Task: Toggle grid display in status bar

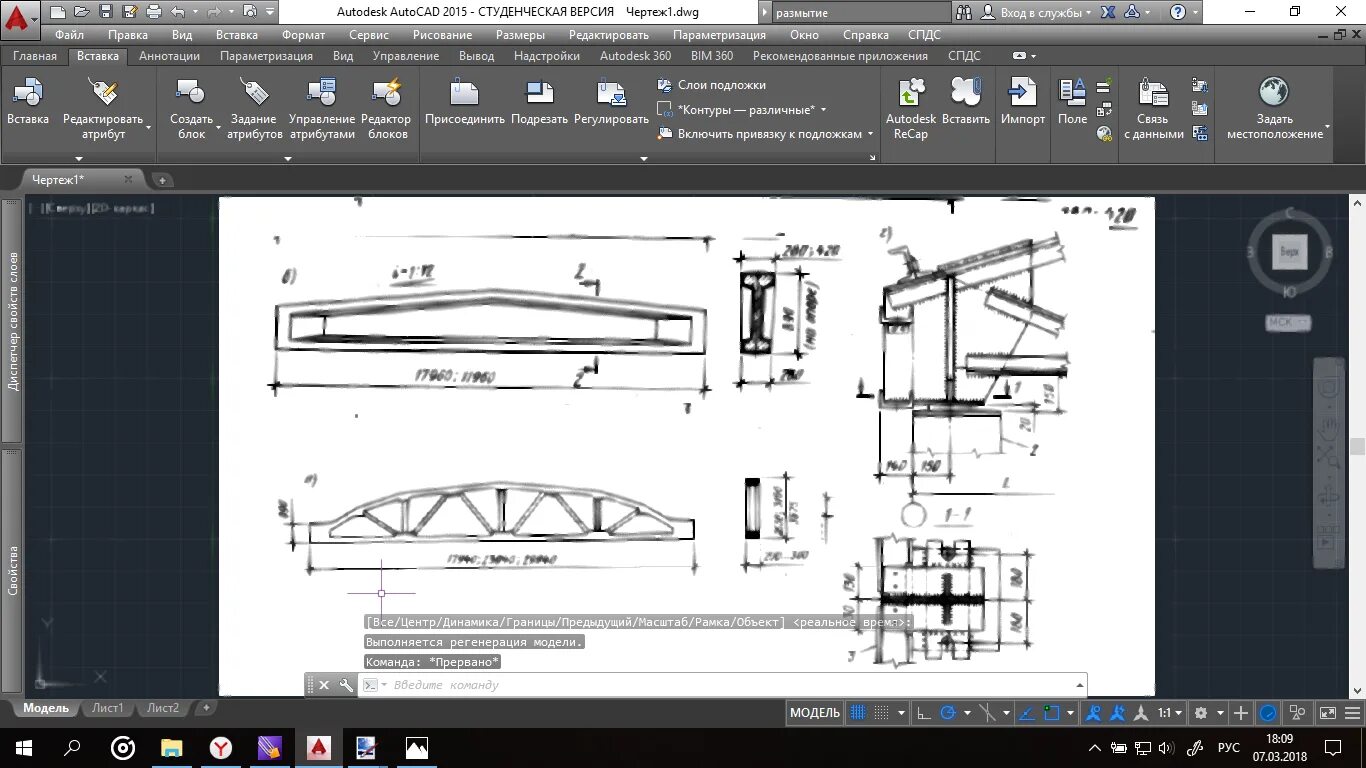Action: tap(858, 713)
